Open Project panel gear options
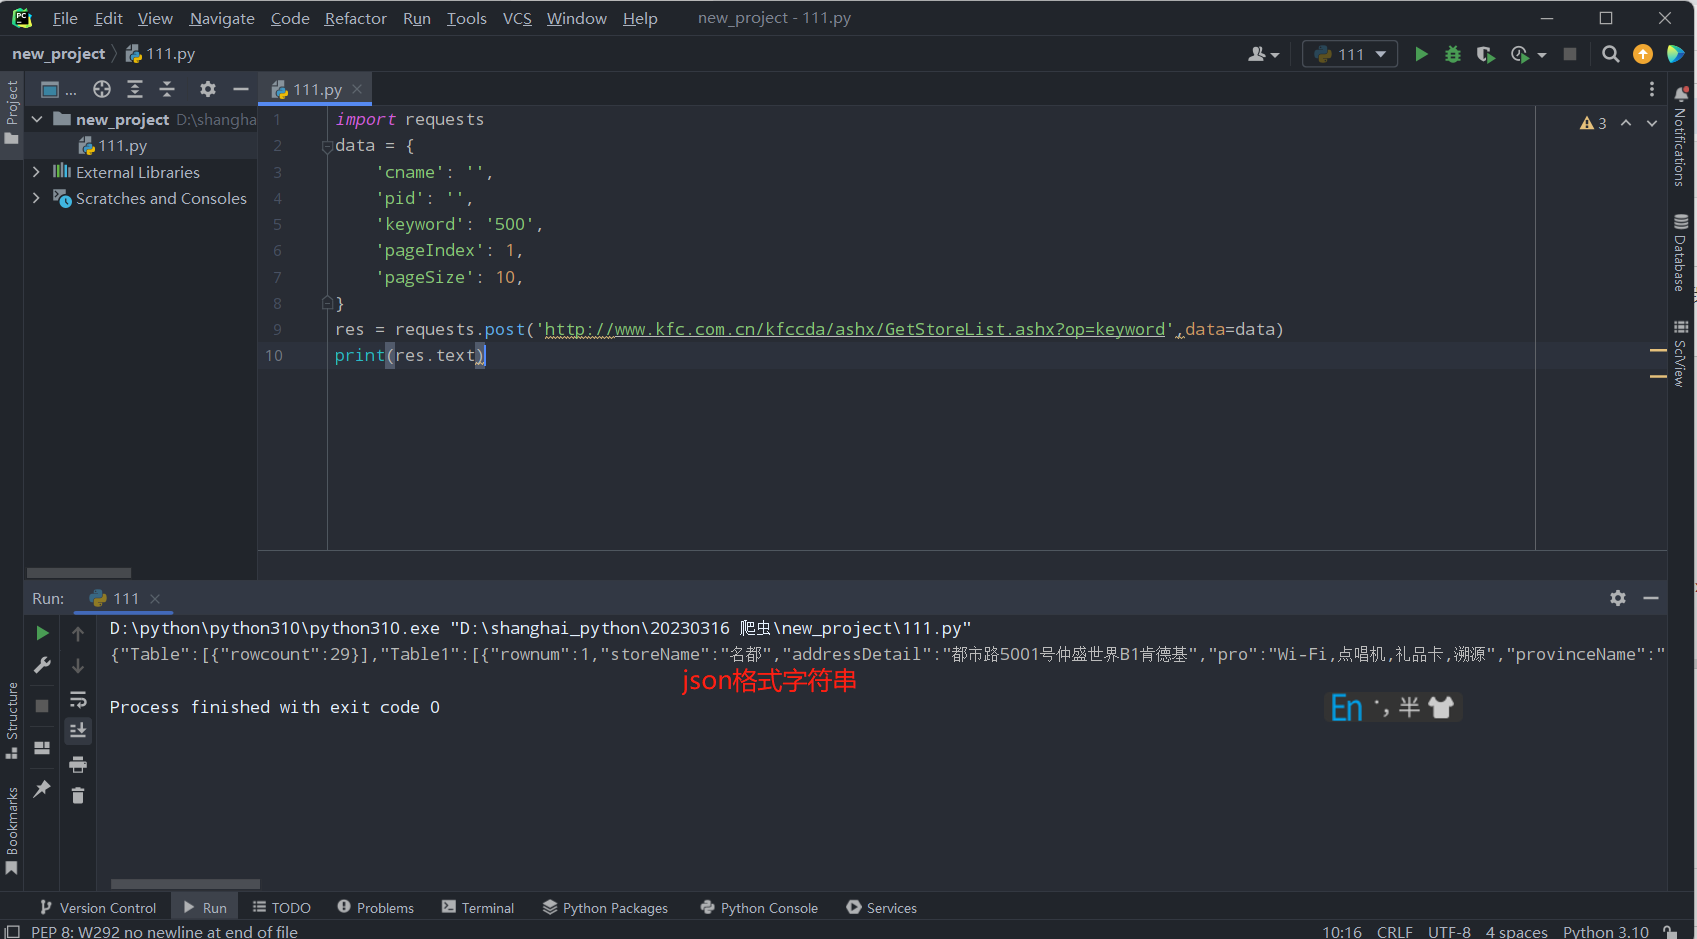This screenshot has height=939, width=1697. tap(207, 89)
